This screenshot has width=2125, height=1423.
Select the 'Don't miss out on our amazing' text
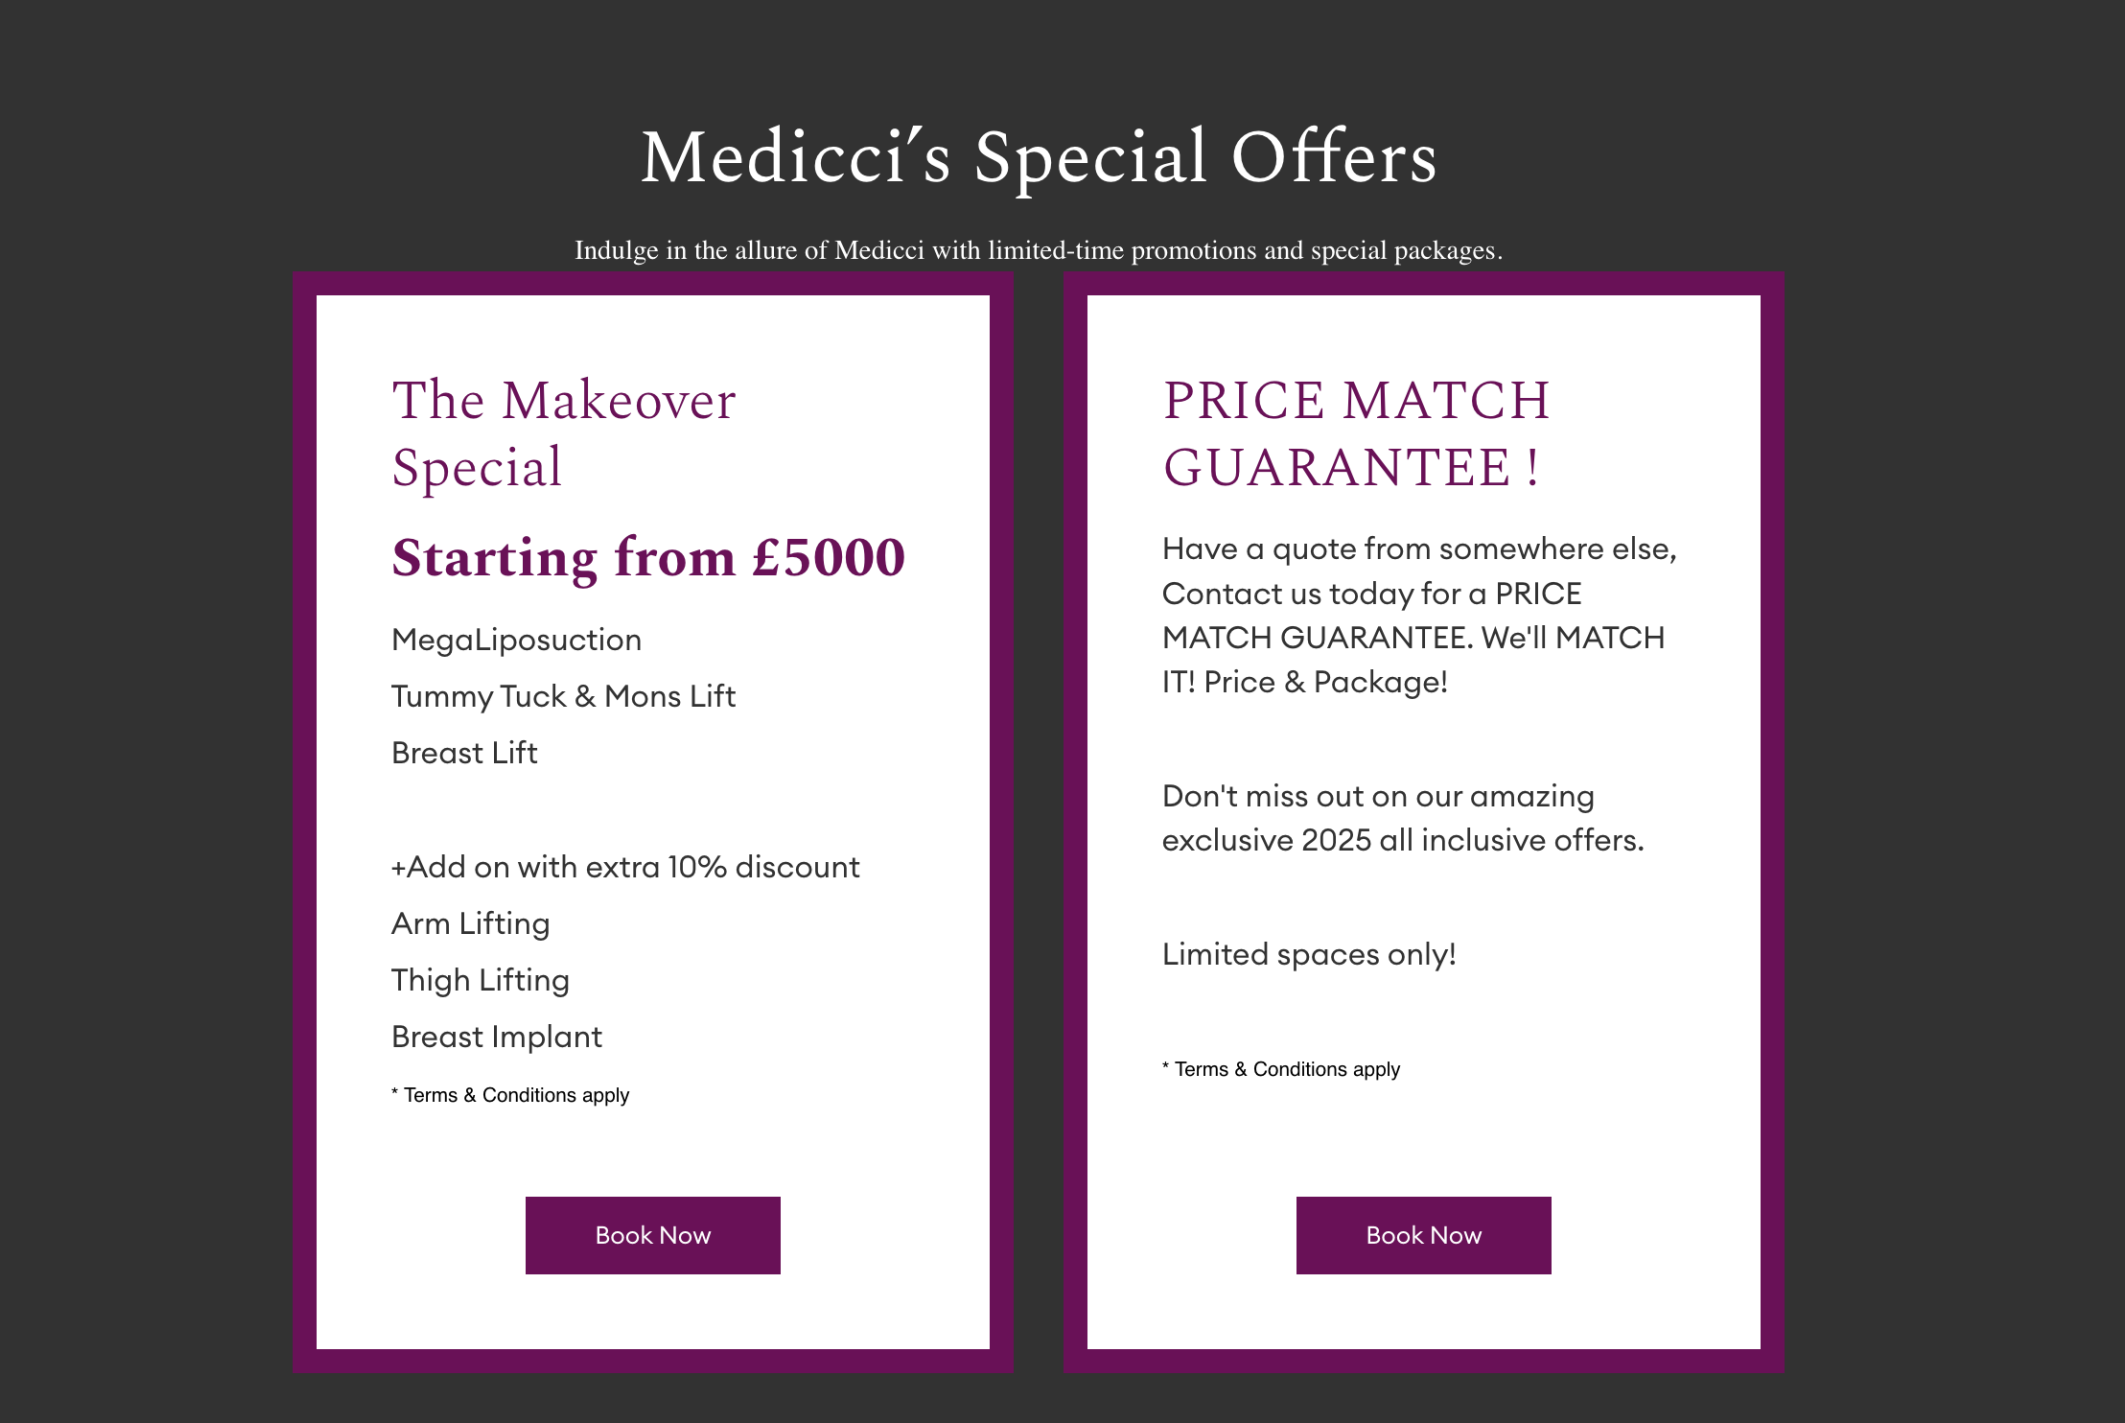[x=1378, y=796]
